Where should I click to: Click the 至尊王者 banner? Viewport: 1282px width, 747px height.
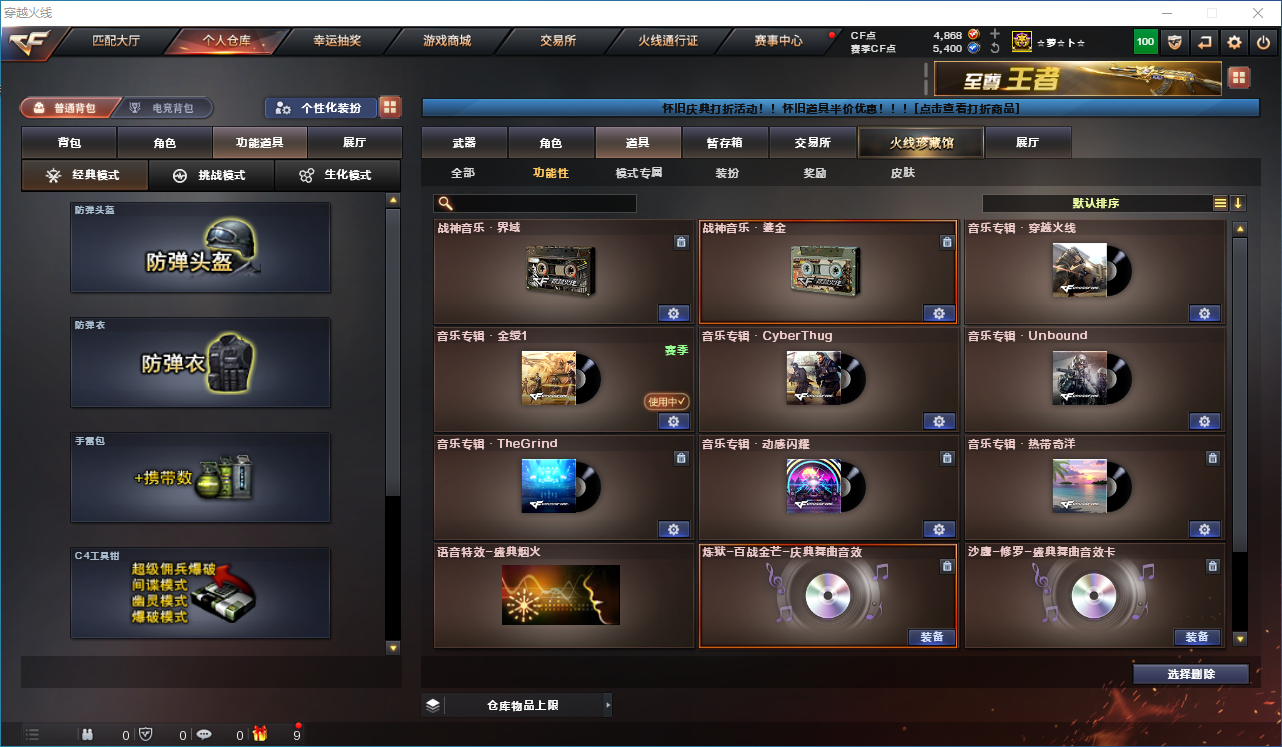[x=1078, y=78]
